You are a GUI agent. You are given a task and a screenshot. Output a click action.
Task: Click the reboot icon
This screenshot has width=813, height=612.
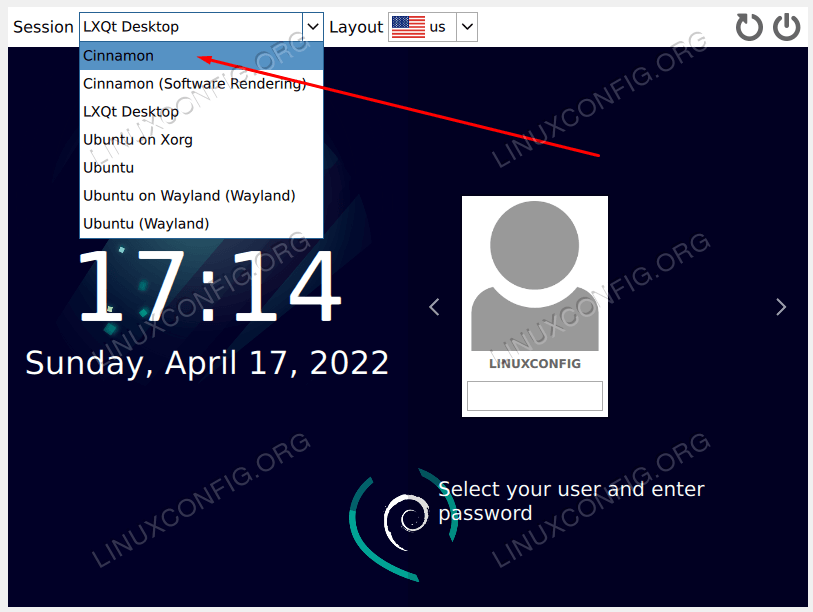pos(749,27)
